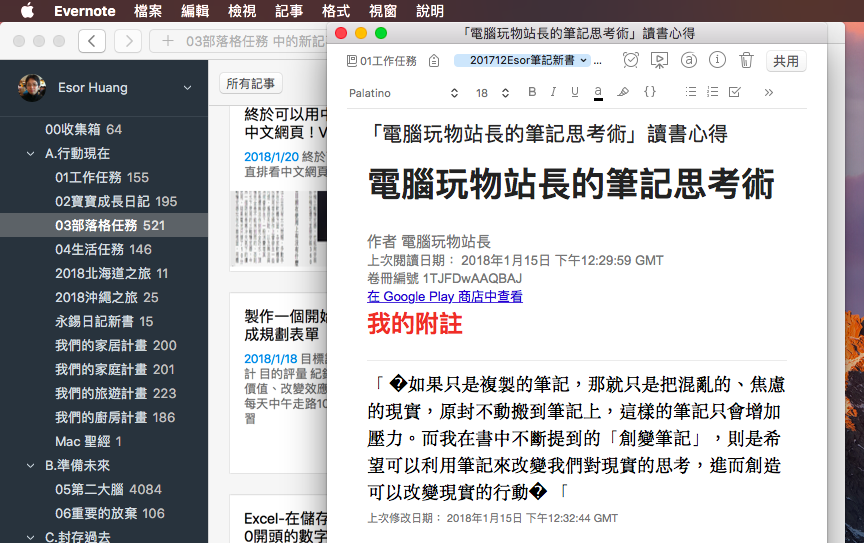Open the 我們的家庭計畫 notebook
Image resolution: width=864 pixels, height=543 pixels.
104,369
